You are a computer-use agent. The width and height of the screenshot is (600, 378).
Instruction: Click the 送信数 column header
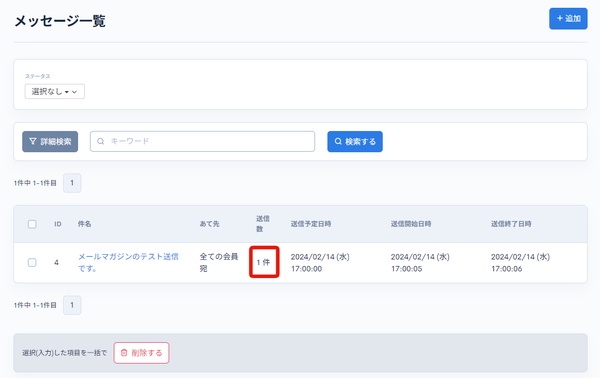(x=263, y=224)
